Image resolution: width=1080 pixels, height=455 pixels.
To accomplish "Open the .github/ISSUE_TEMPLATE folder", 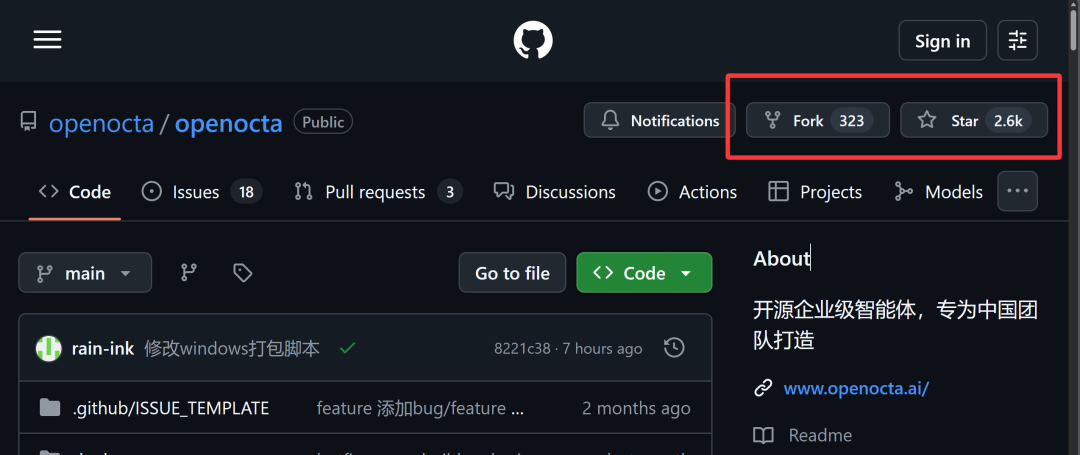I will point(170,408).
